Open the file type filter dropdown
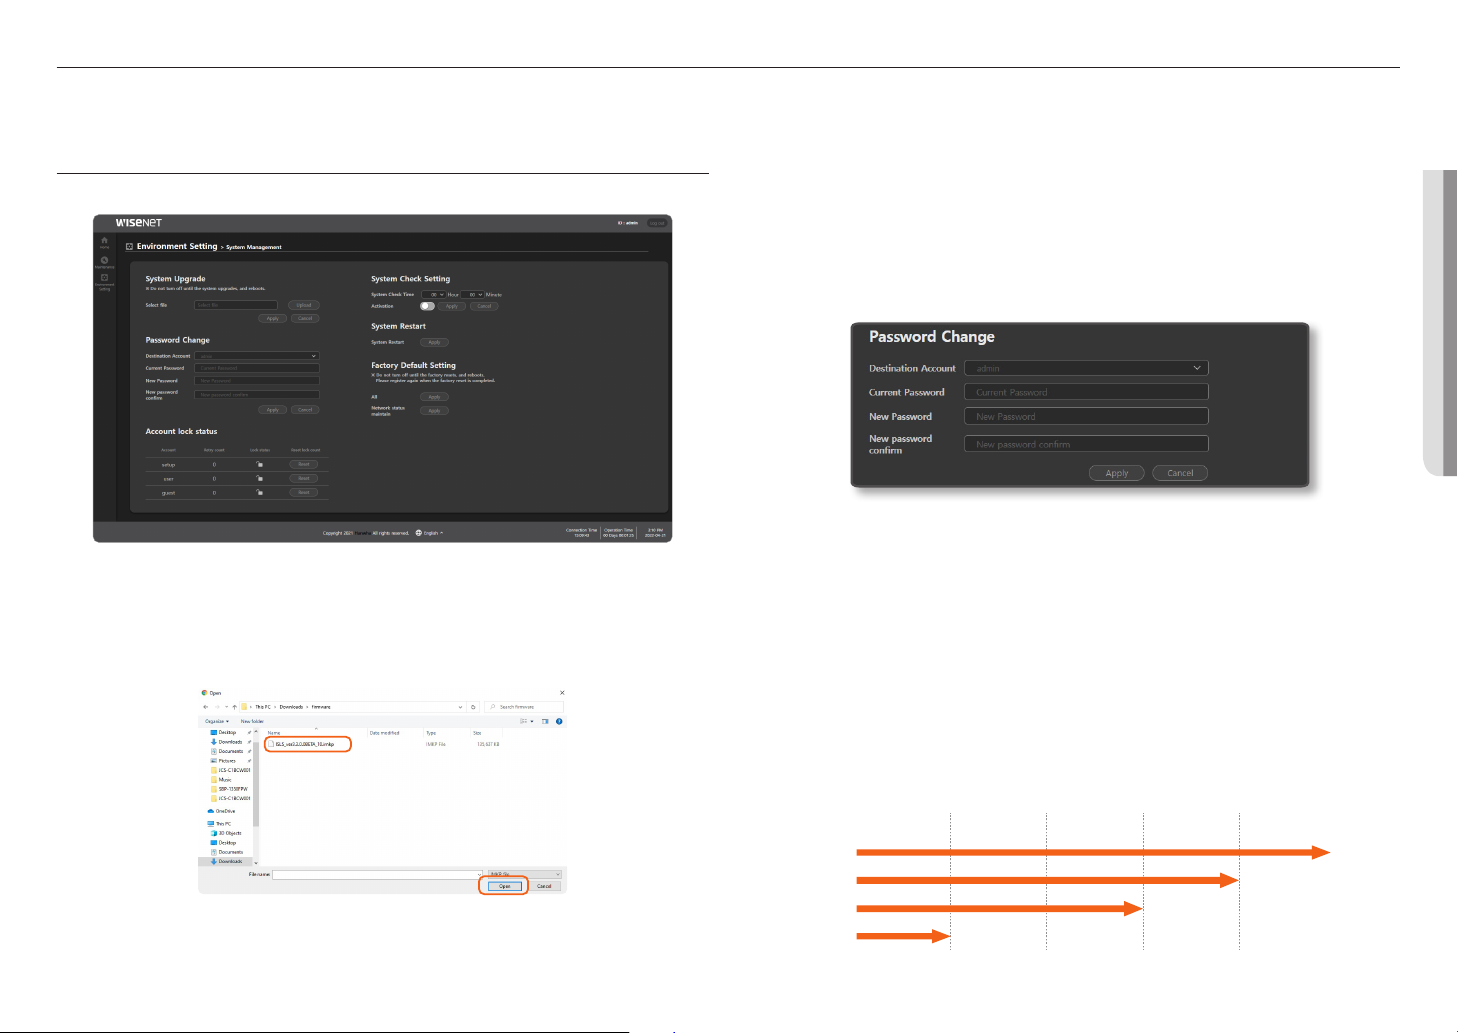Image resolution: width=1458 pixels, height=1033 pixels. point(525,874)
